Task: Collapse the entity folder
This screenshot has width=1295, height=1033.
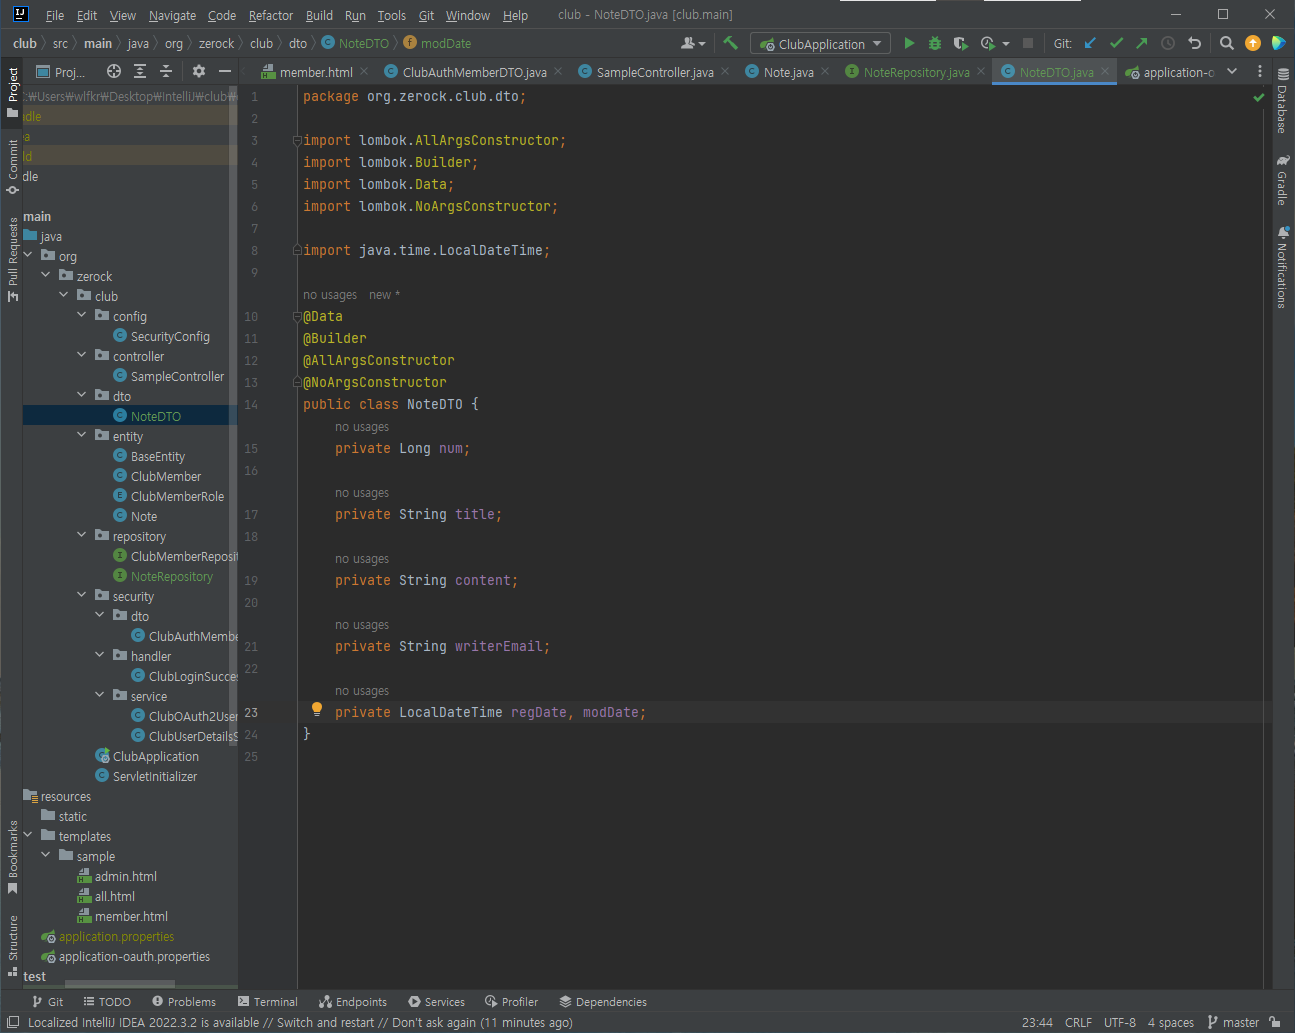Action: tap(82, 435)
